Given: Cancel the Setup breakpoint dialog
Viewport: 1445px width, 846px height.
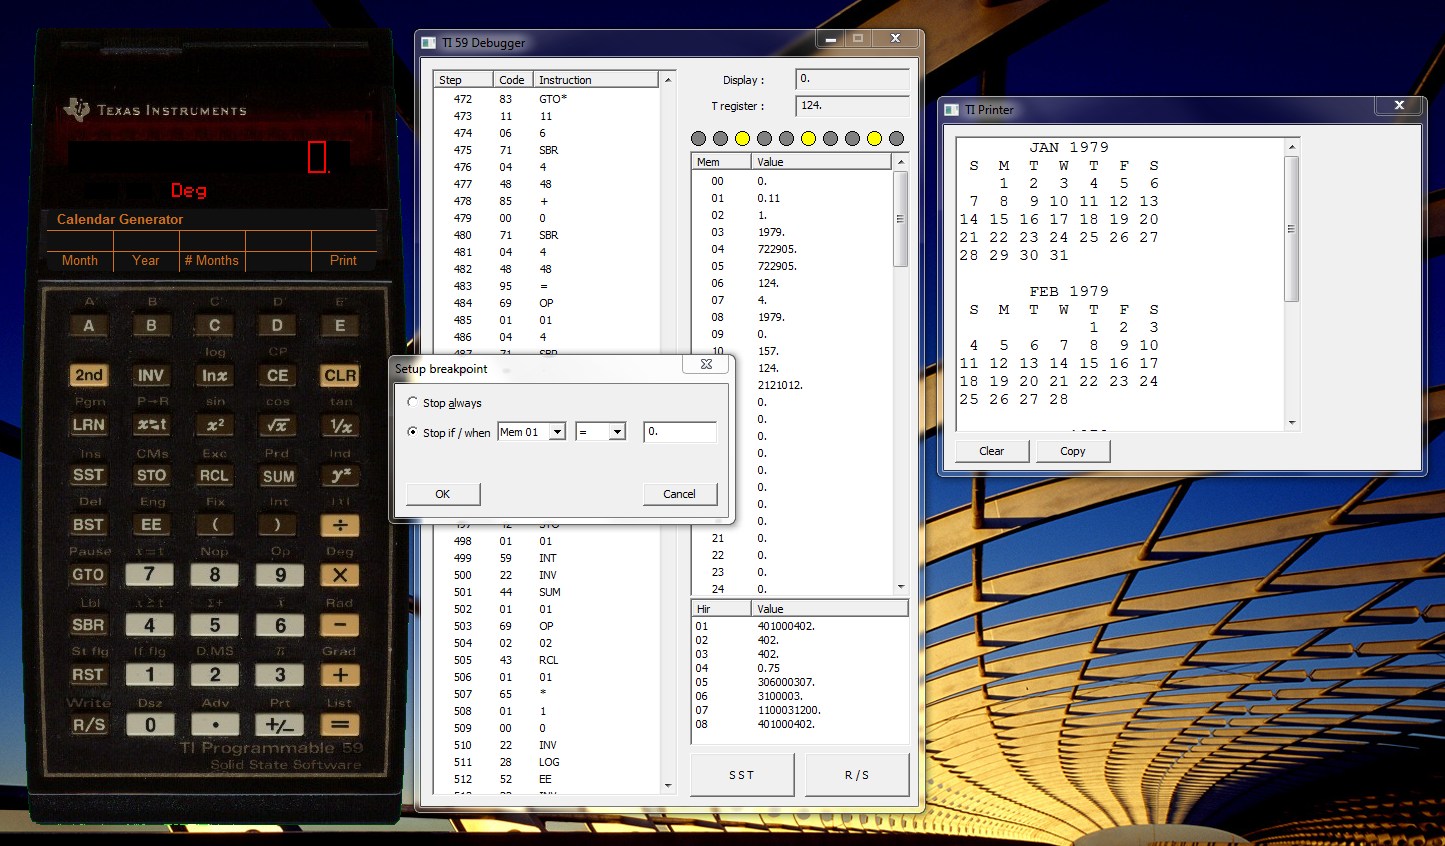Looking at the screenshot, I should point(680,494).
